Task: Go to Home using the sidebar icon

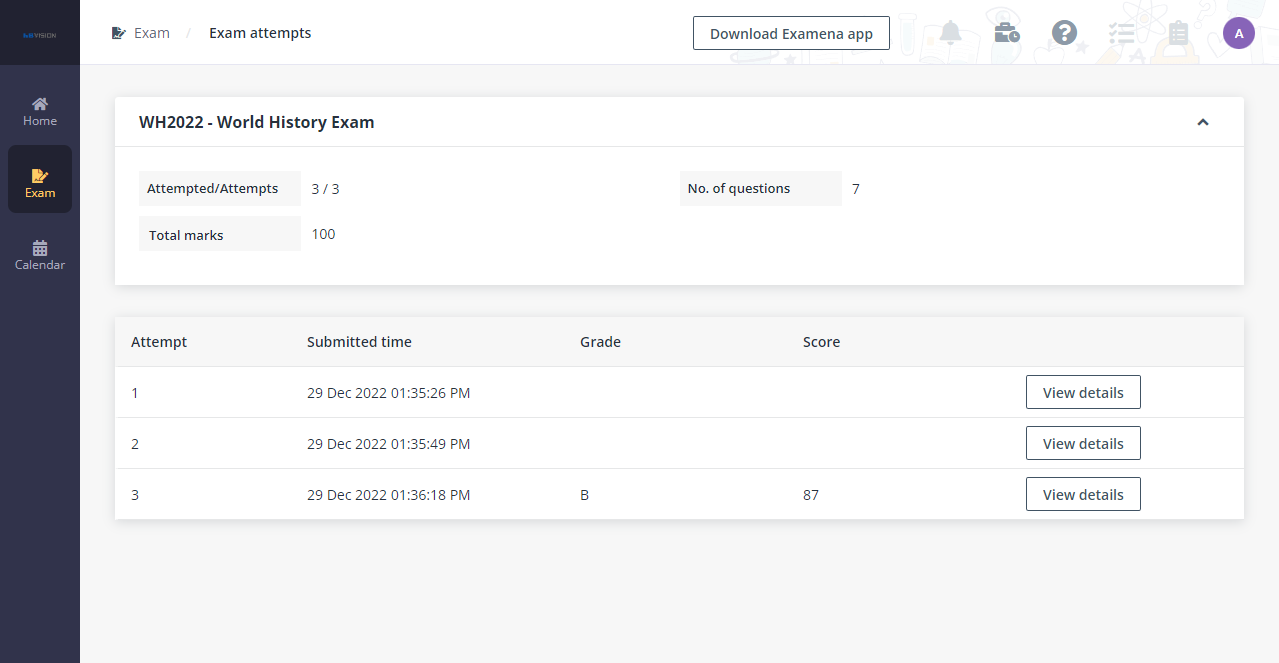Action: point(39,110)
